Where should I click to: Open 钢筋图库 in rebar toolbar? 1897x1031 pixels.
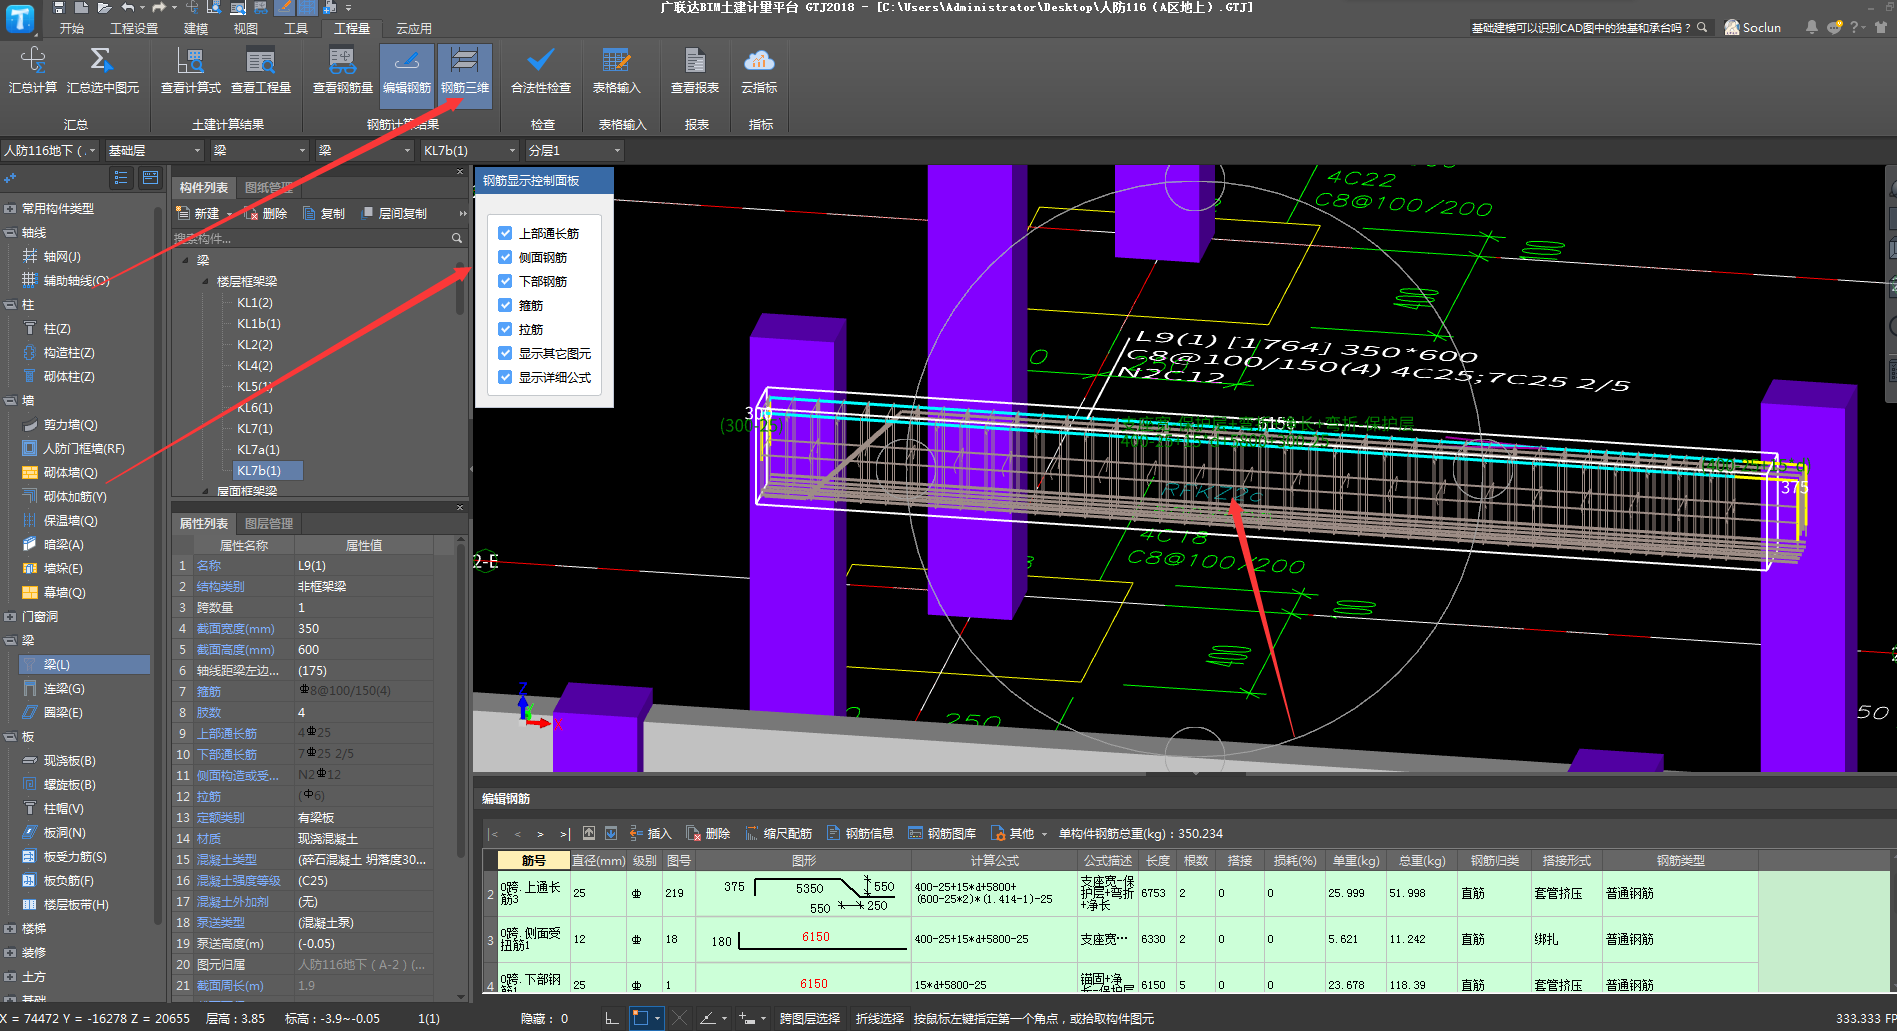click(x=942, y=833)
